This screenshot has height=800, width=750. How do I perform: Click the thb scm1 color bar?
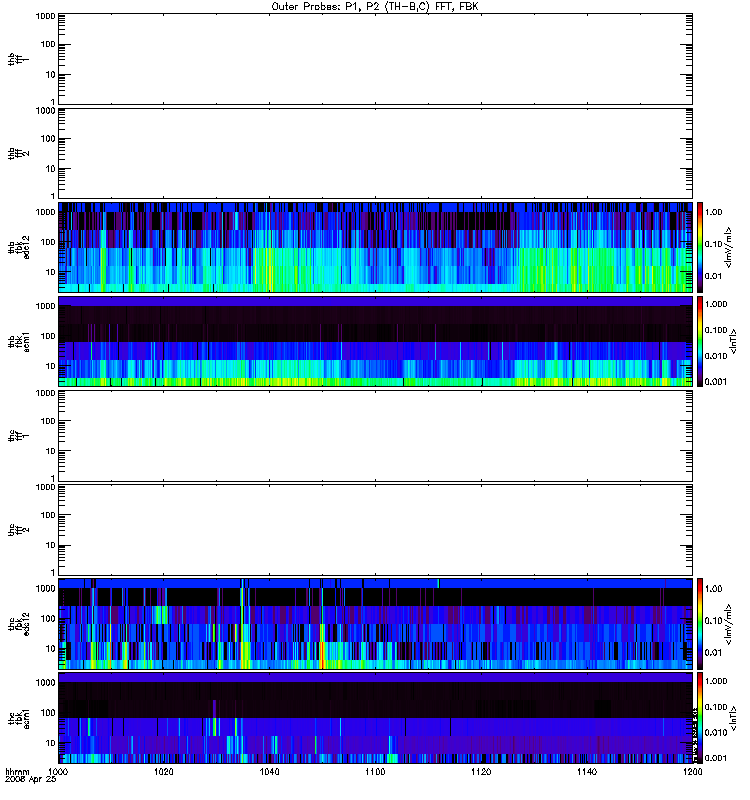(700, 342)
